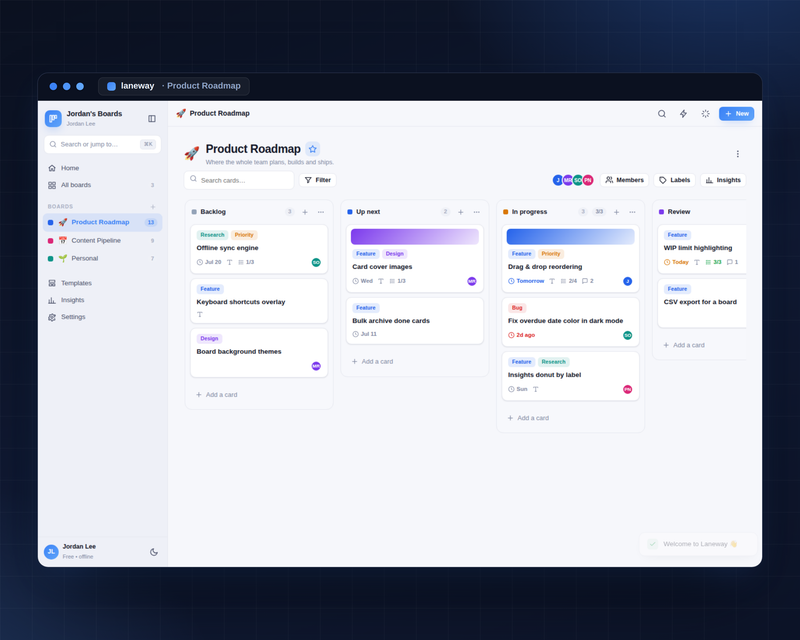The width and height of the screenshot is (800, 640).
Task: Click the Review column color square
Action: [x=661, y=212]
